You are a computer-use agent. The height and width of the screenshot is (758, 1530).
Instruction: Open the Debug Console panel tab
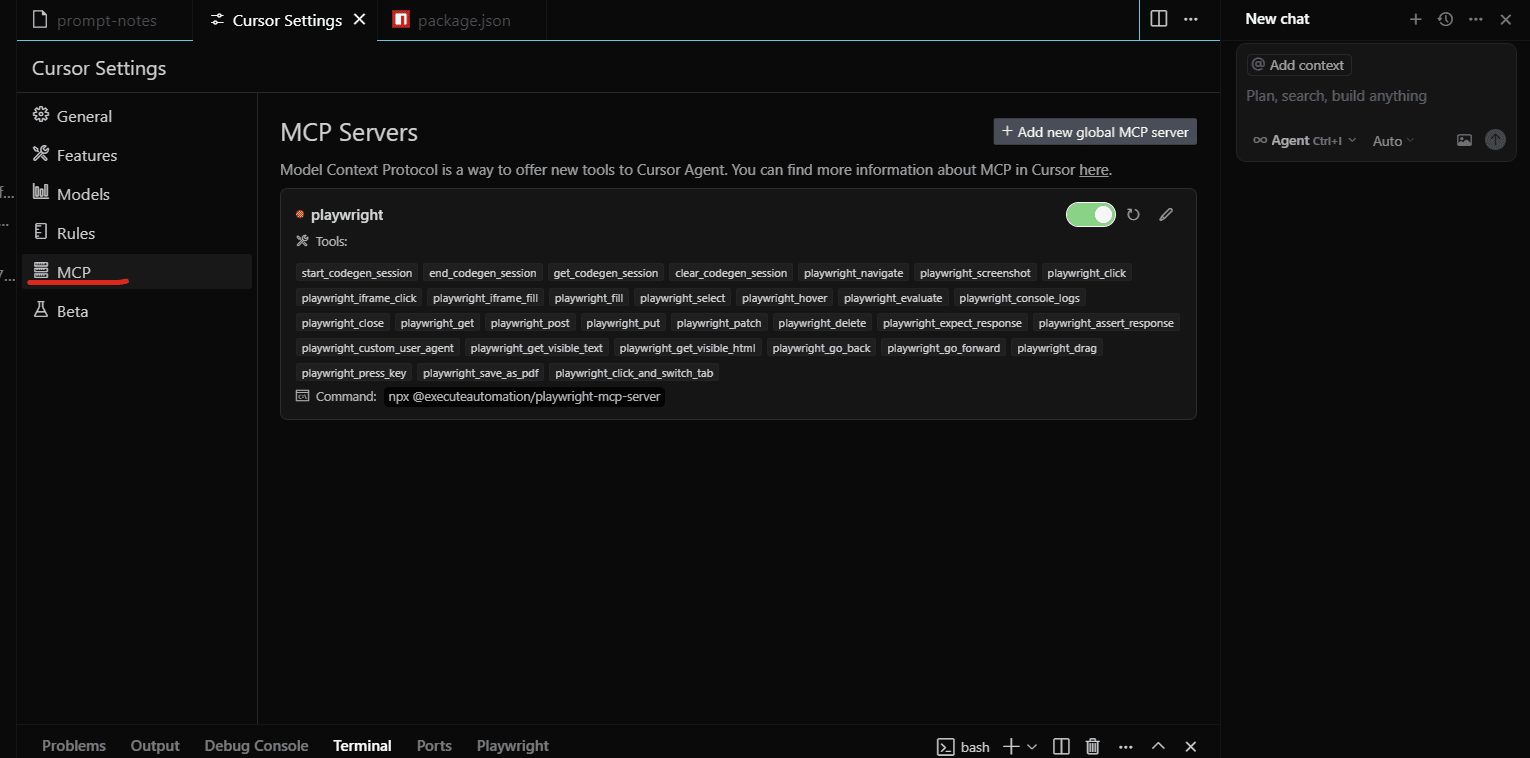pos(256,746)
